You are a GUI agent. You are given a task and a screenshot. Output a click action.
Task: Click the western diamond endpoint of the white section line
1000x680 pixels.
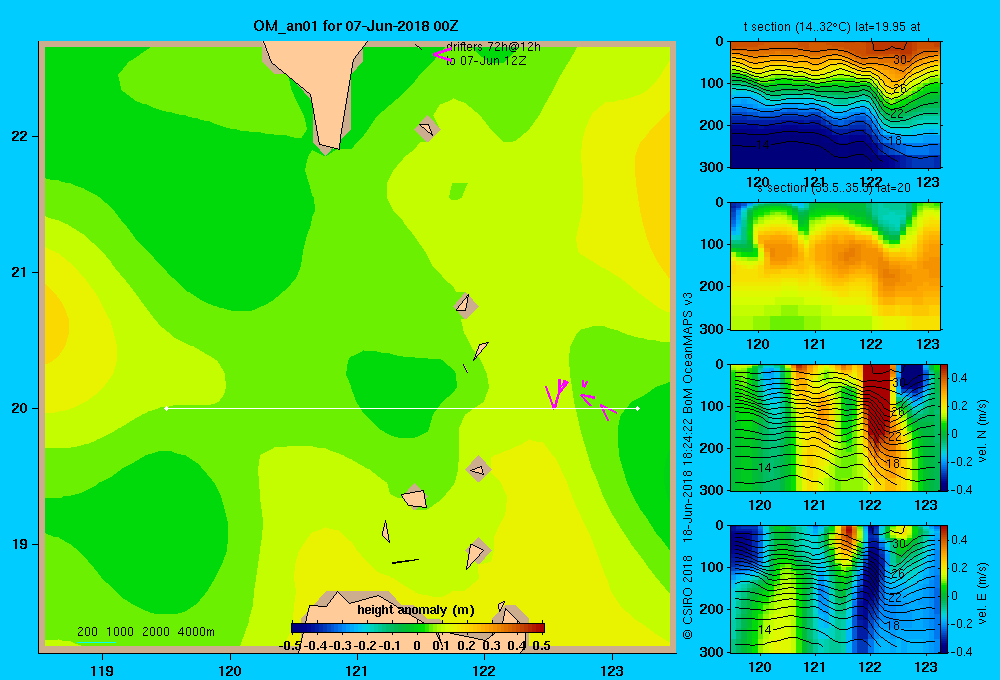(x=166, y=408)
